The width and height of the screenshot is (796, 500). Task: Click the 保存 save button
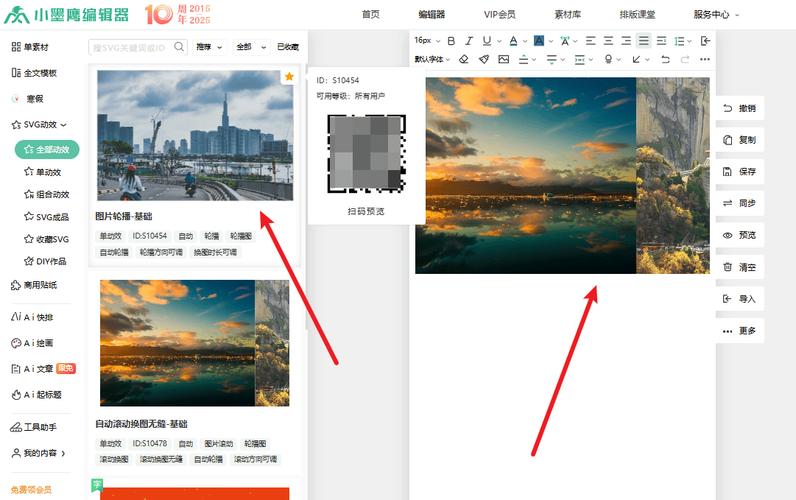(x=740, y=172)
